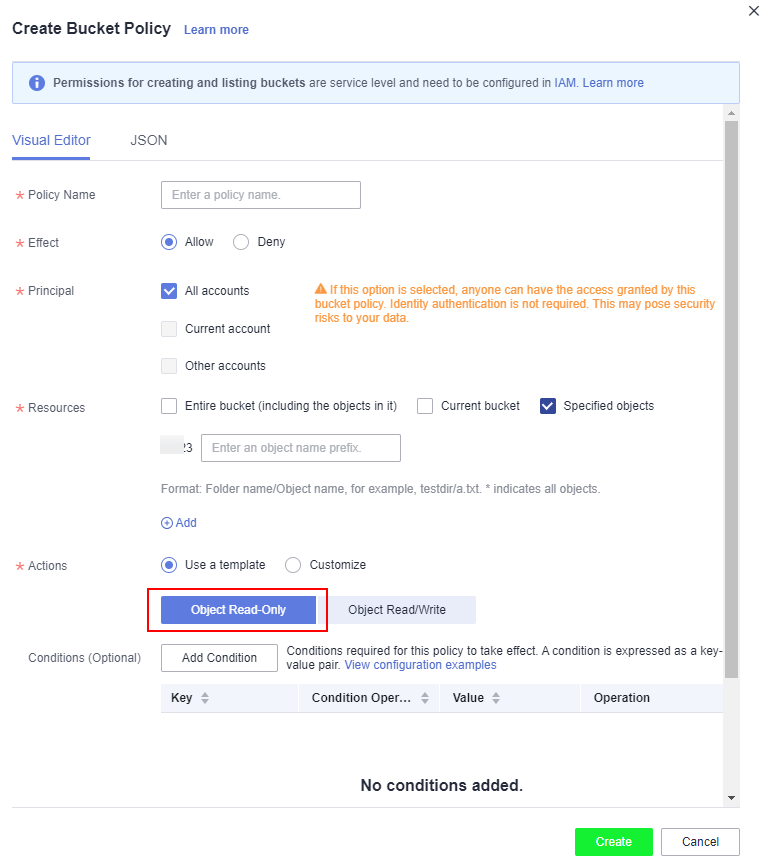This screenshot has width=770, height=866.
Task: Sort the table by the Key column
Action: tap(205, 698)
